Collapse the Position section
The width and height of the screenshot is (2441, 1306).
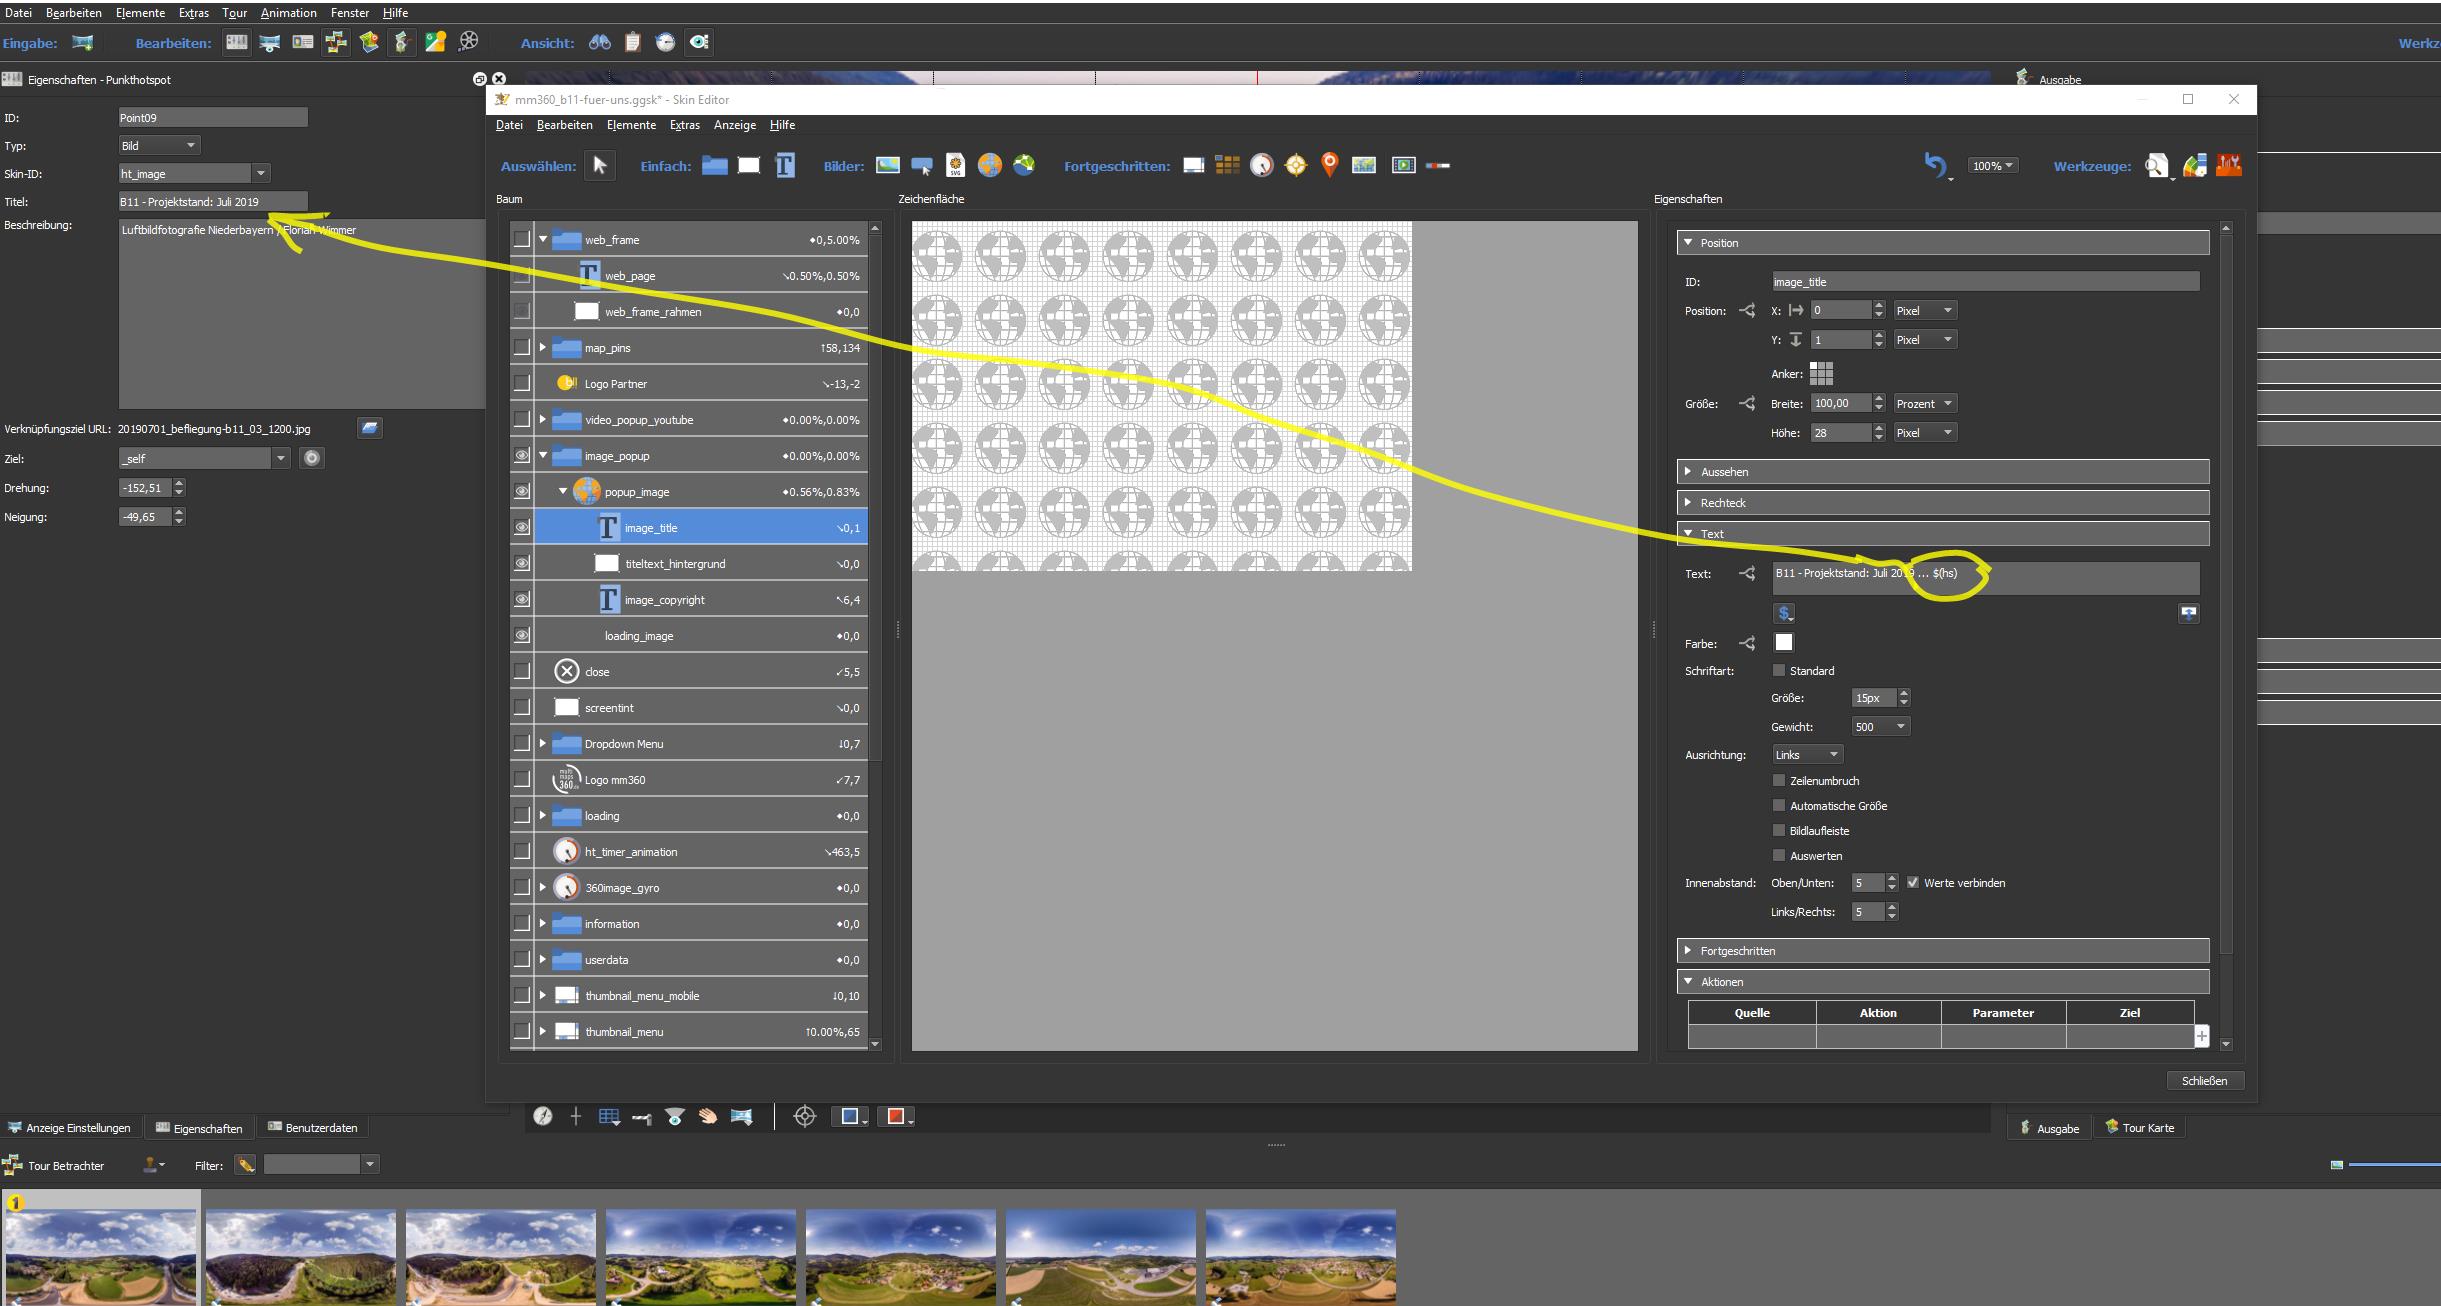[x=1943, y=242]
